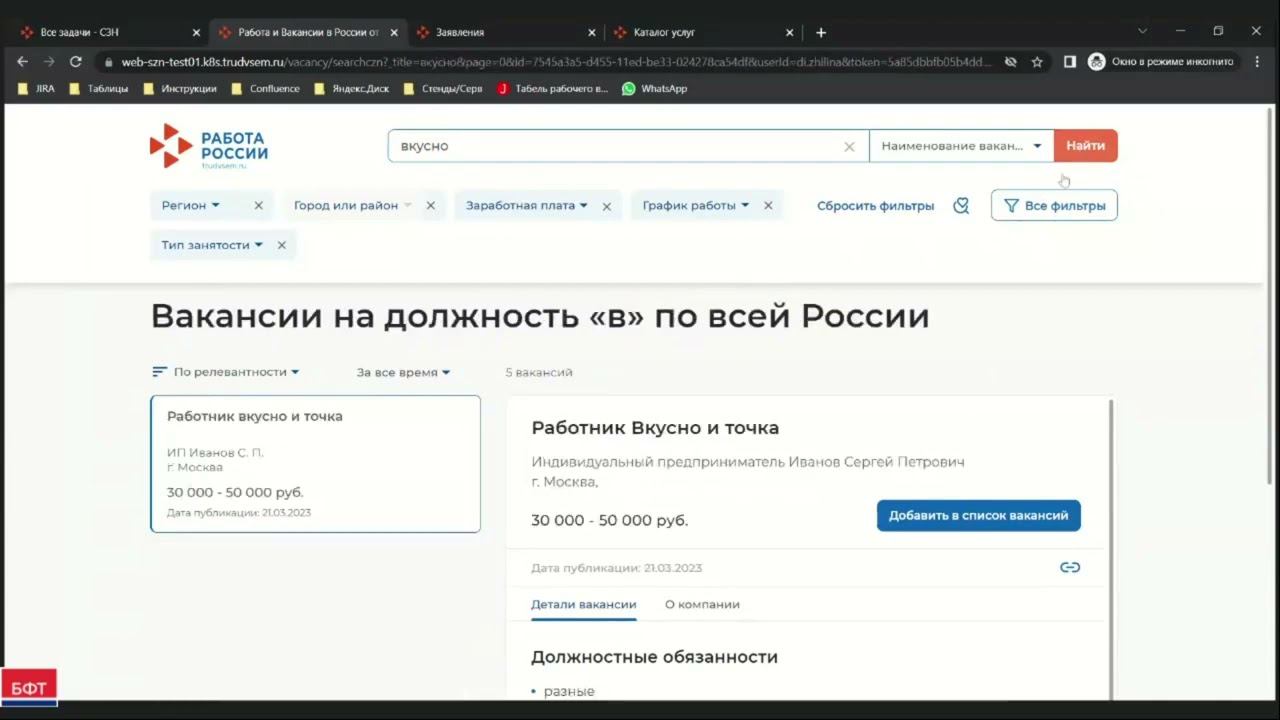The width and height of the screenshot is (1280, 720).
Task: Open the side panel icon in toolbar
Action: click(x=1069, y=62)
